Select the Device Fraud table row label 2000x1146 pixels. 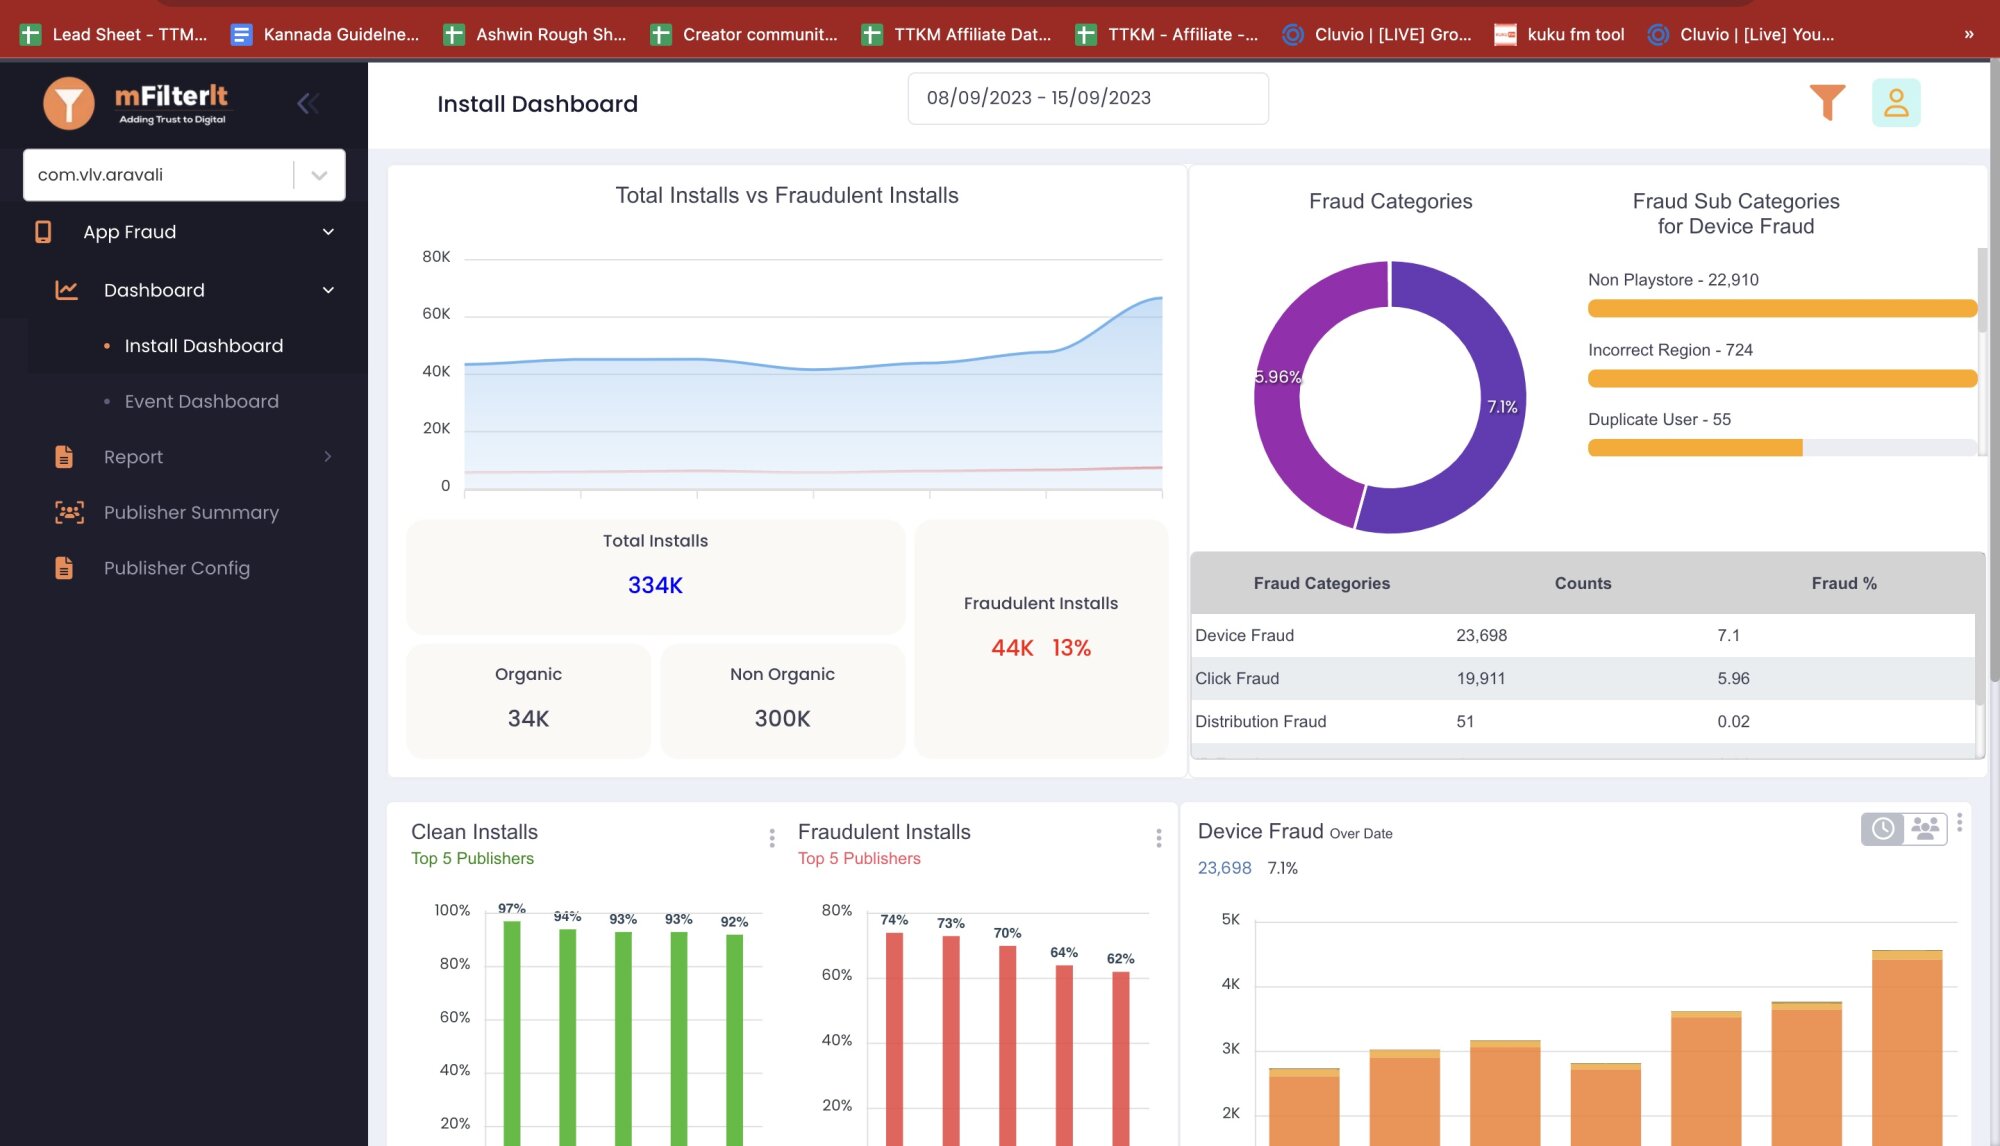point(1244,635)
